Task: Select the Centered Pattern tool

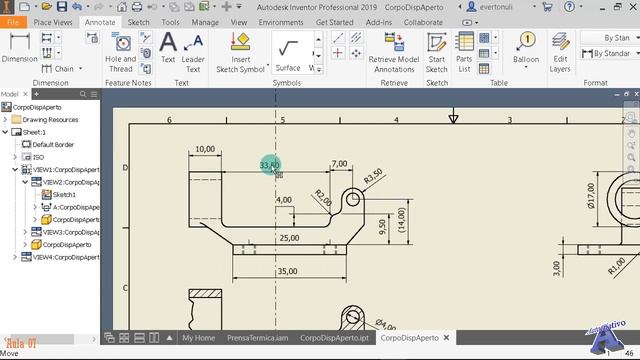Action: tap(356, 53)
